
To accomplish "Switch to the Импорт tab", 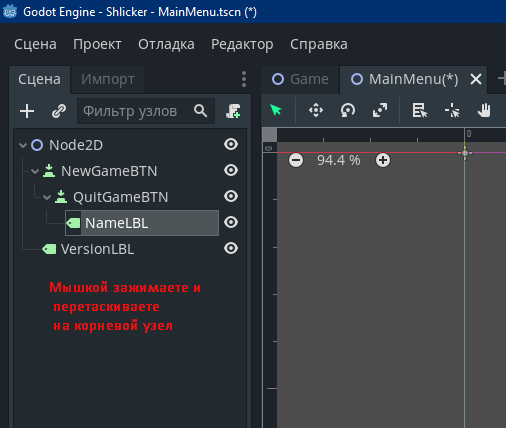I will pyautogui.click(x=108, y=79).
